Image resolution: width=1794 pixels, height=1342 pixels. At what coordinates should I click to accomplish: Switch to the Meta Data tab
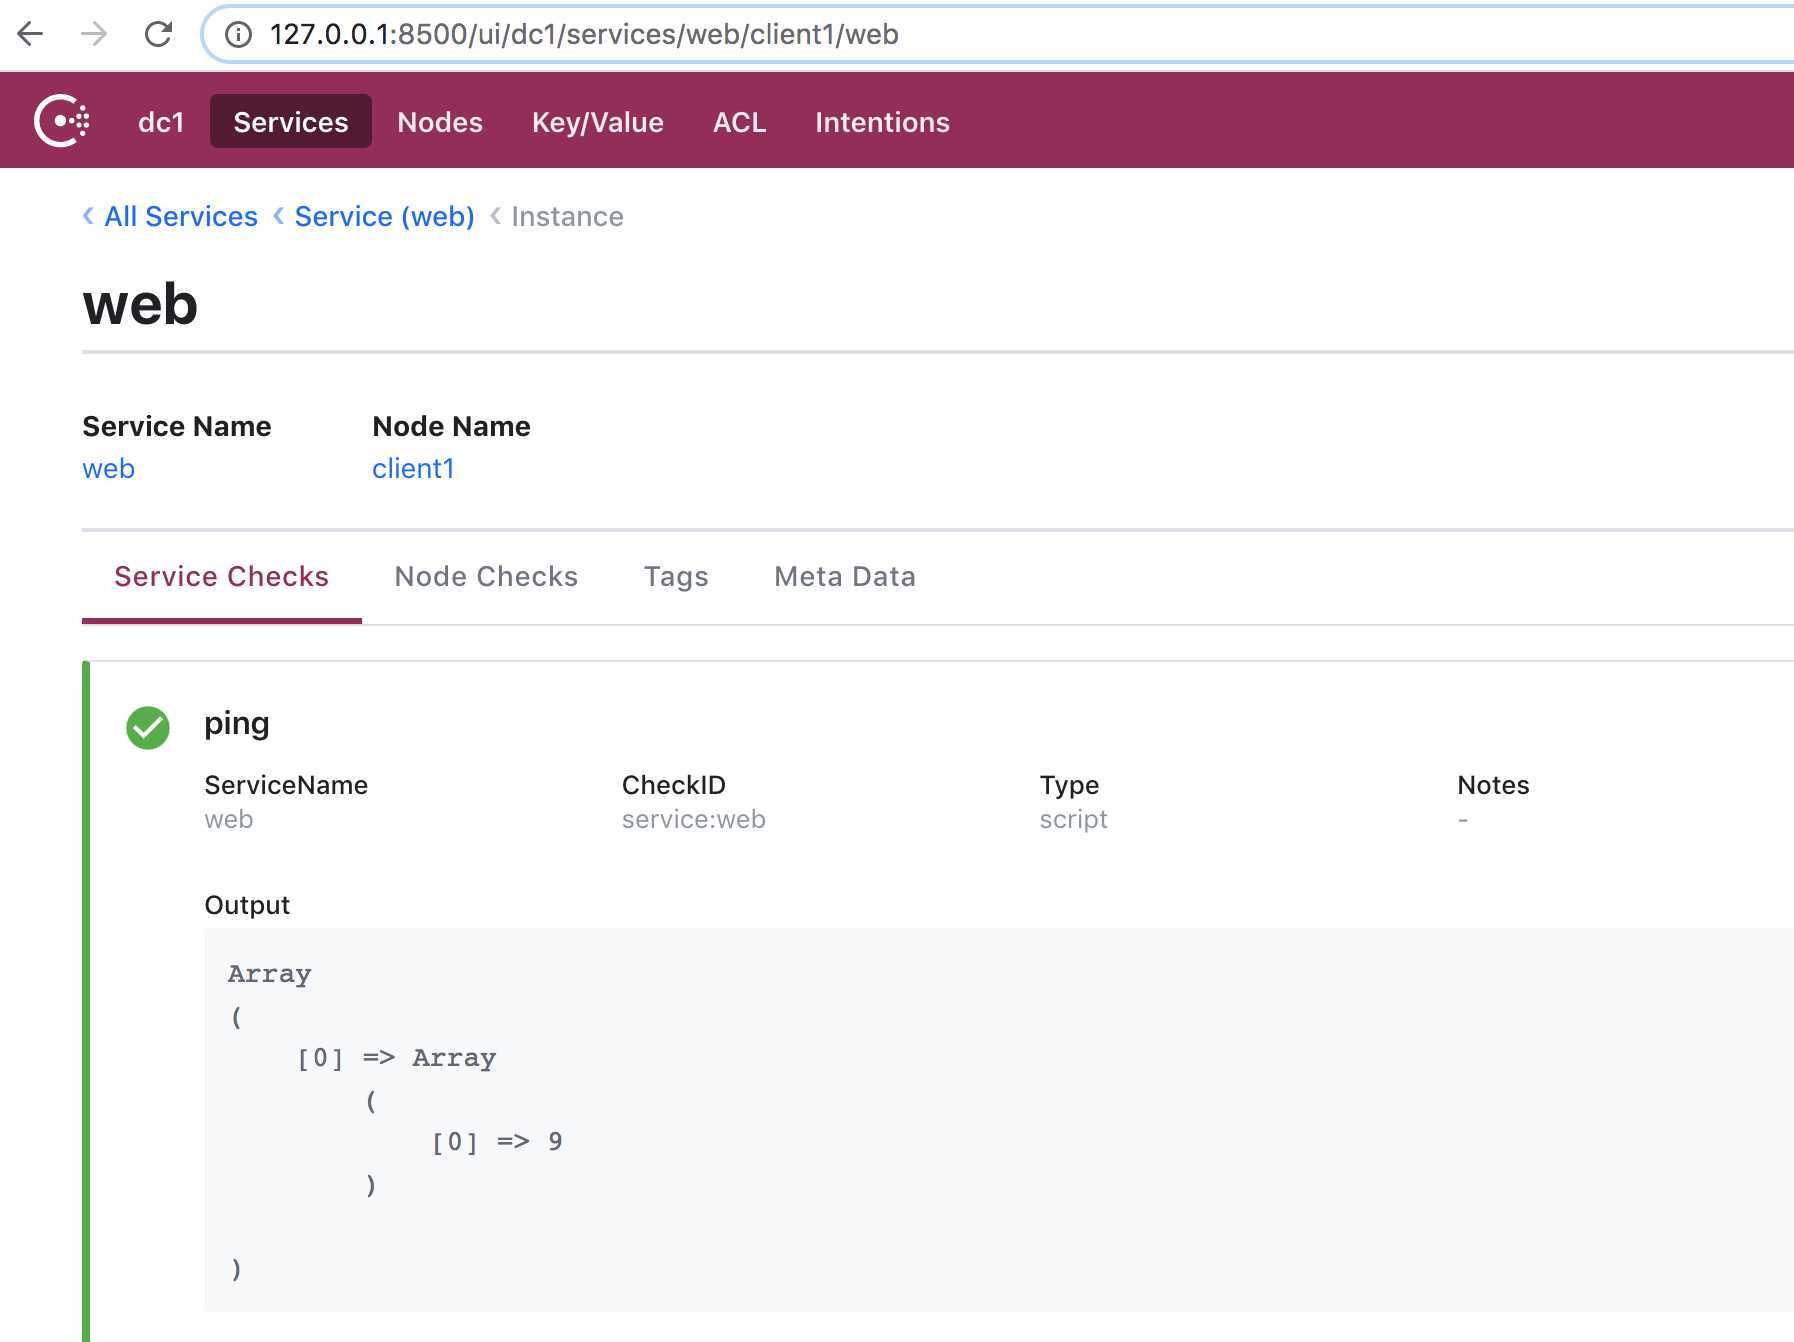point(845,577)
